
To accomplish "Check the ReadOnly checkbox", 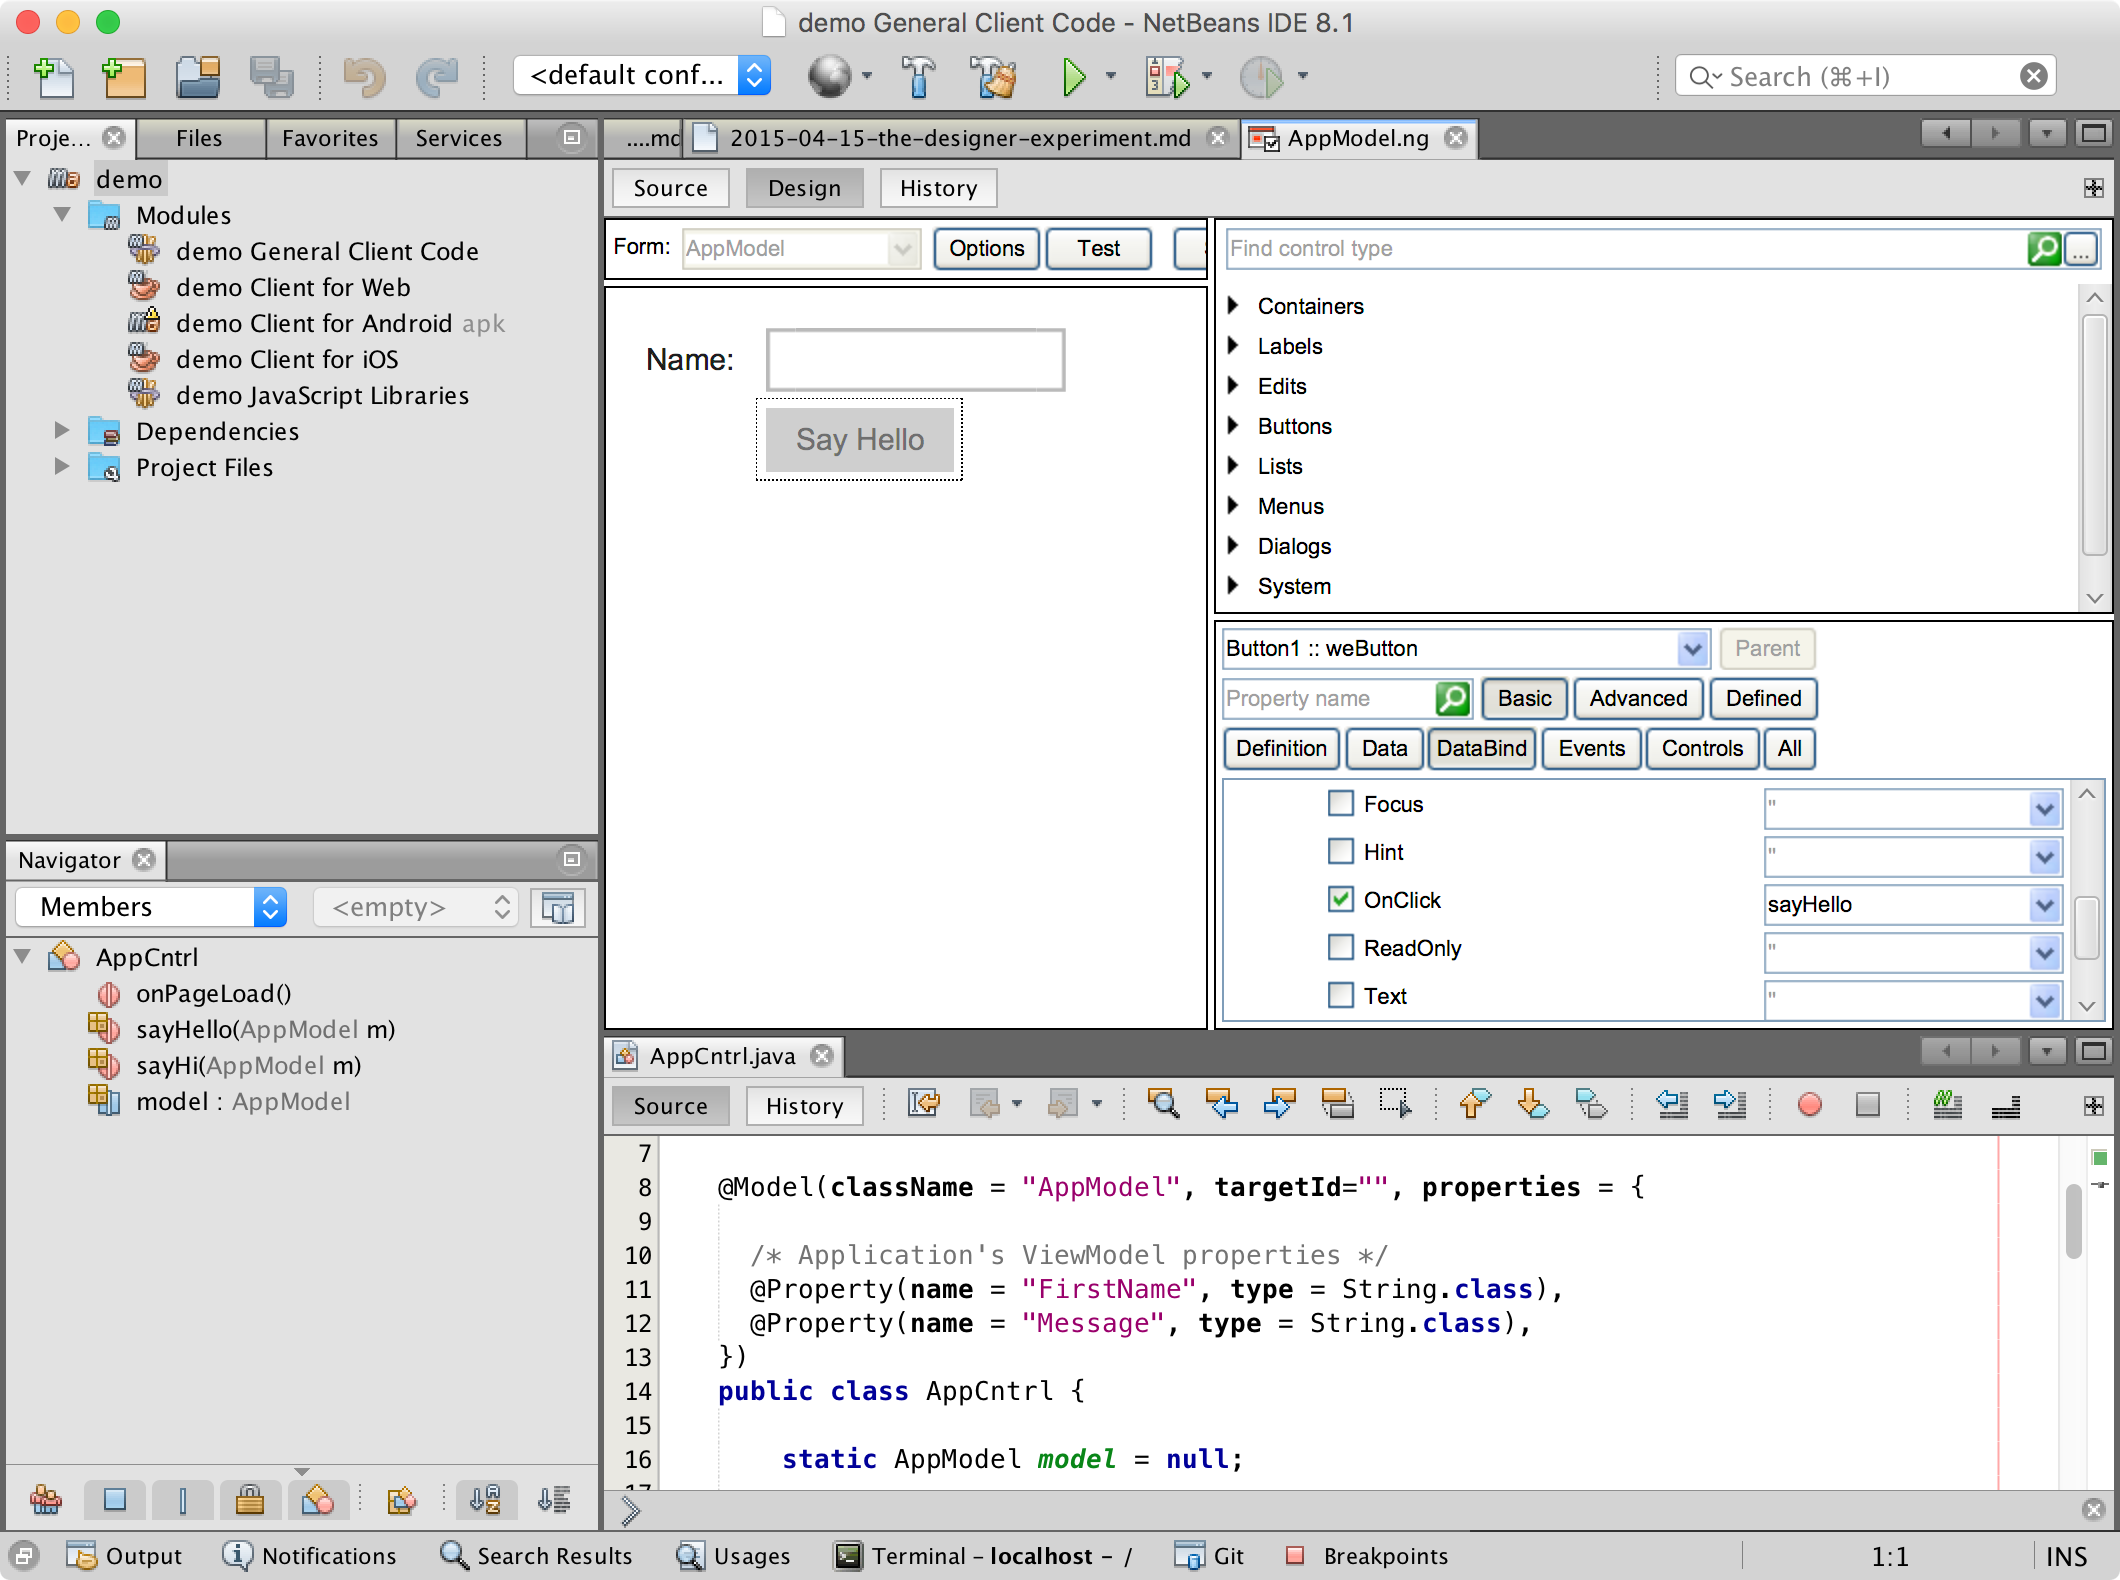I will 1340,947.
